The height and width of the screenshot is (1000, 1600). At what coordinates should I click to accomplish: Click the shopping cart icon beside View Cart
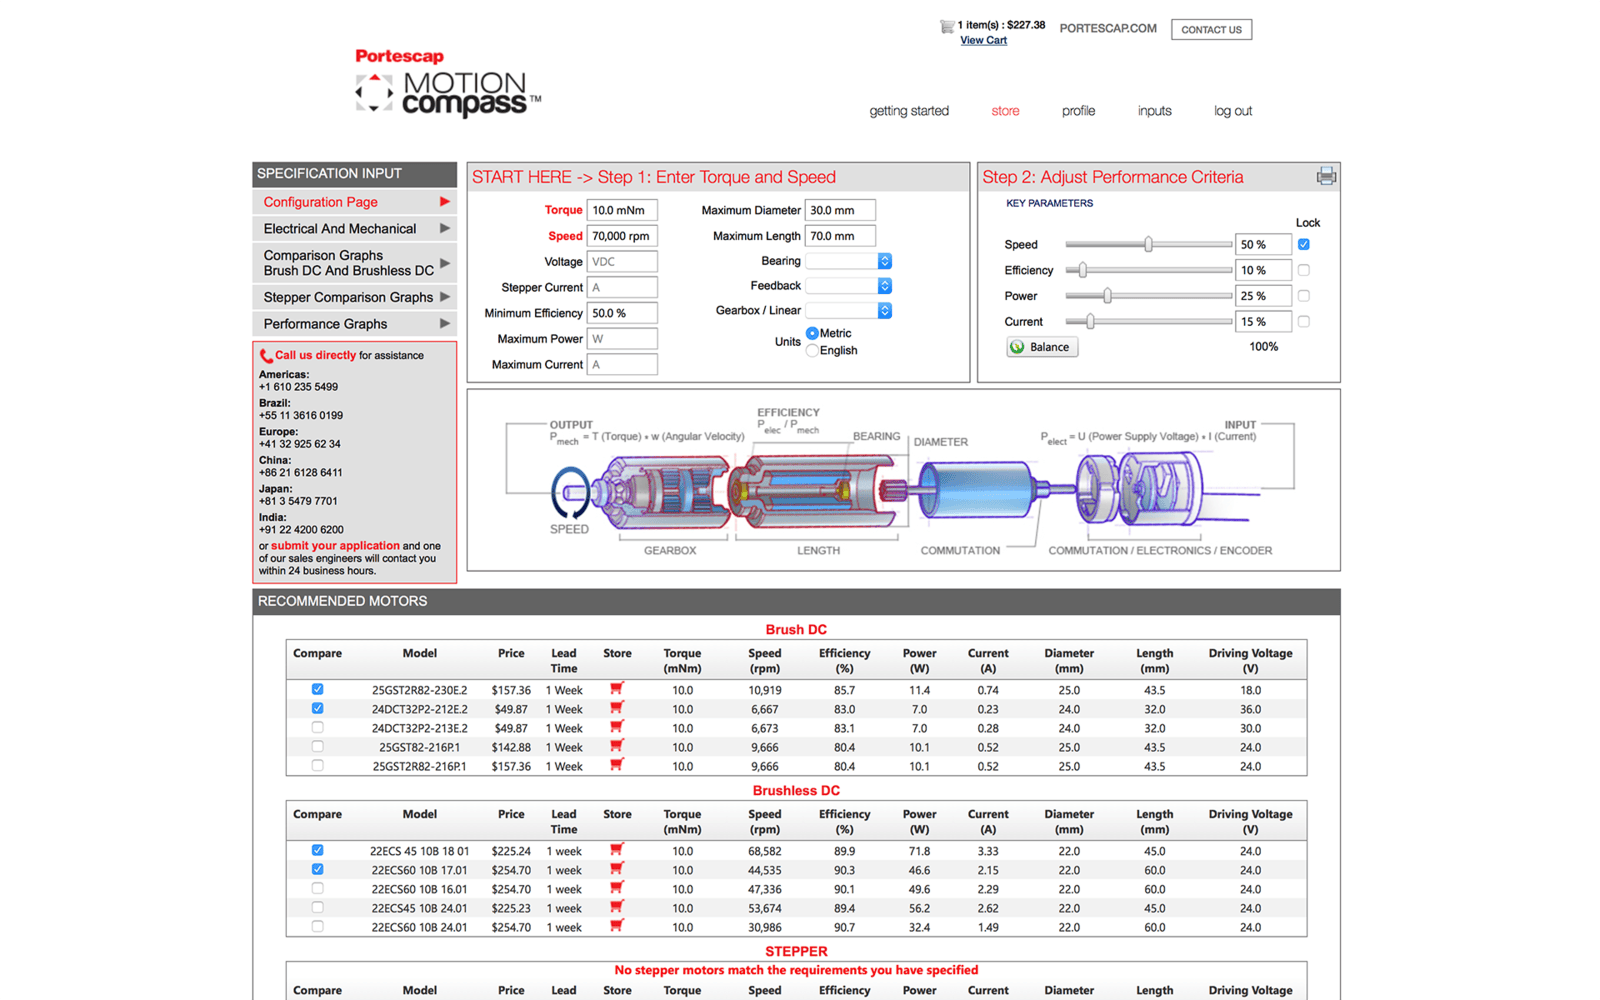pyautogui.click(x=946, y=26)
